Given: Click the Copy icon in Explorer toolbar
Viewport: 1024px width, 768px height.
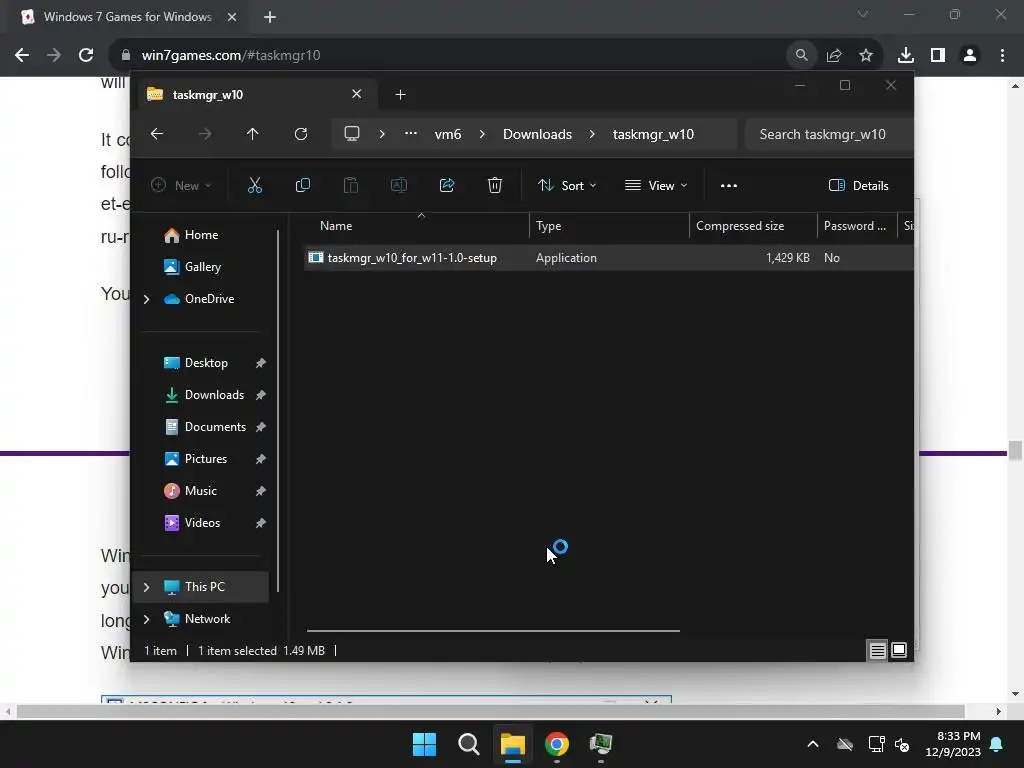Looking at the screenshot, I should click(x=302, y=185).
